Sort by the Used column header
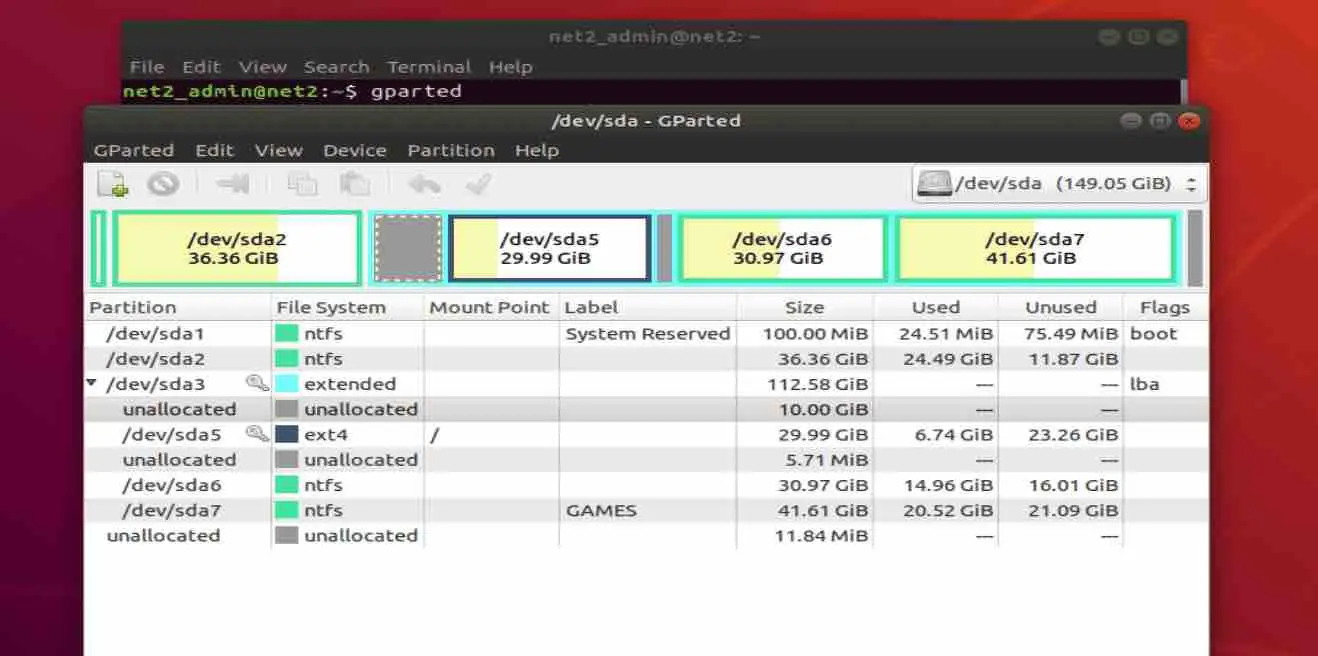Image resolution: width=1318 pixels, height=656 pixels. coord(936,307)
